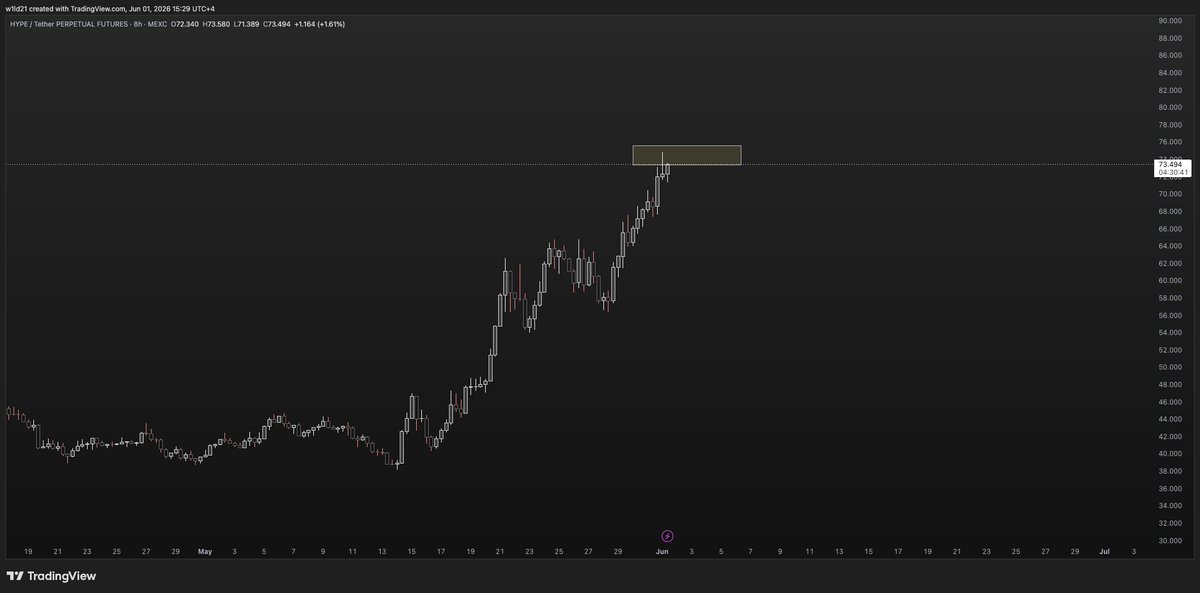Click the w1ld21 created with TradingView.com header

tap(111, 8)
